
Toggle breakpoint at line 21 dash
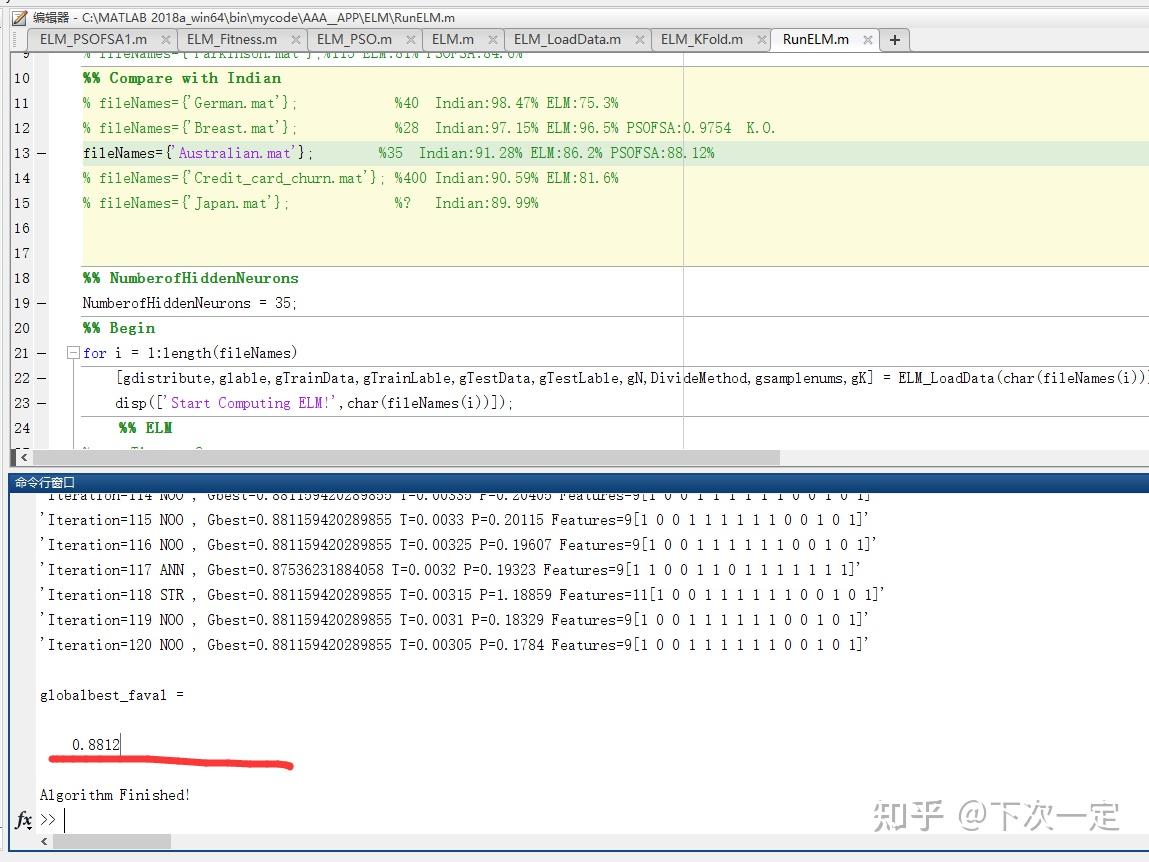pyautogui.click(x=42, y=353)
